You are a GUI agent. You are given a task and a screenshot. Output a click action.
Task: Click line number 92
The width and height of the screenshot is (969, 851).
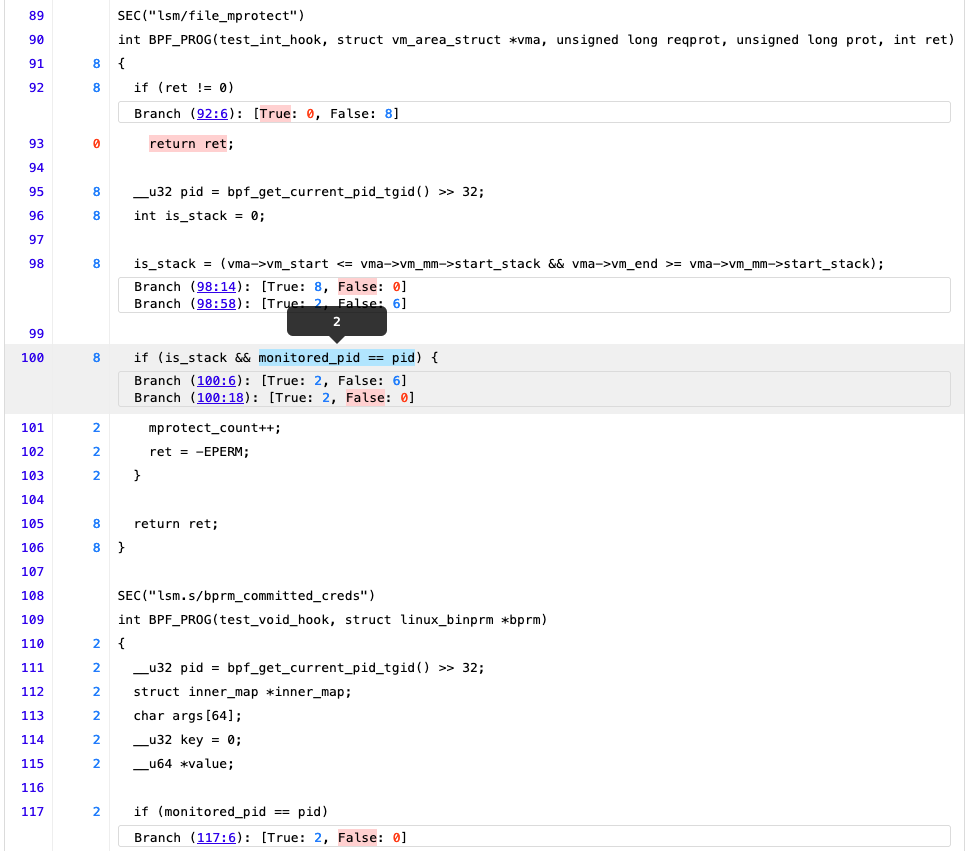pos(36,88)
